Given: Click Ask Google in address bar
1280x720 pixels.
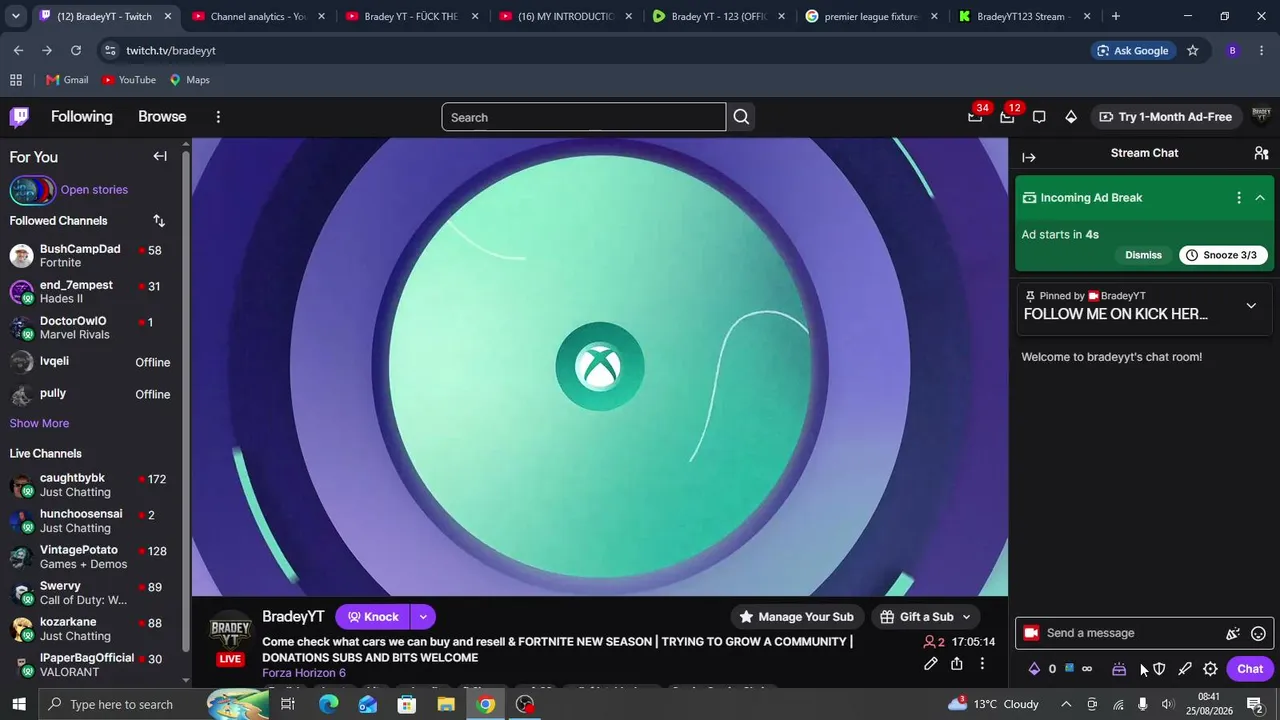Looking at the screenshot, I should pos(1133,50).
